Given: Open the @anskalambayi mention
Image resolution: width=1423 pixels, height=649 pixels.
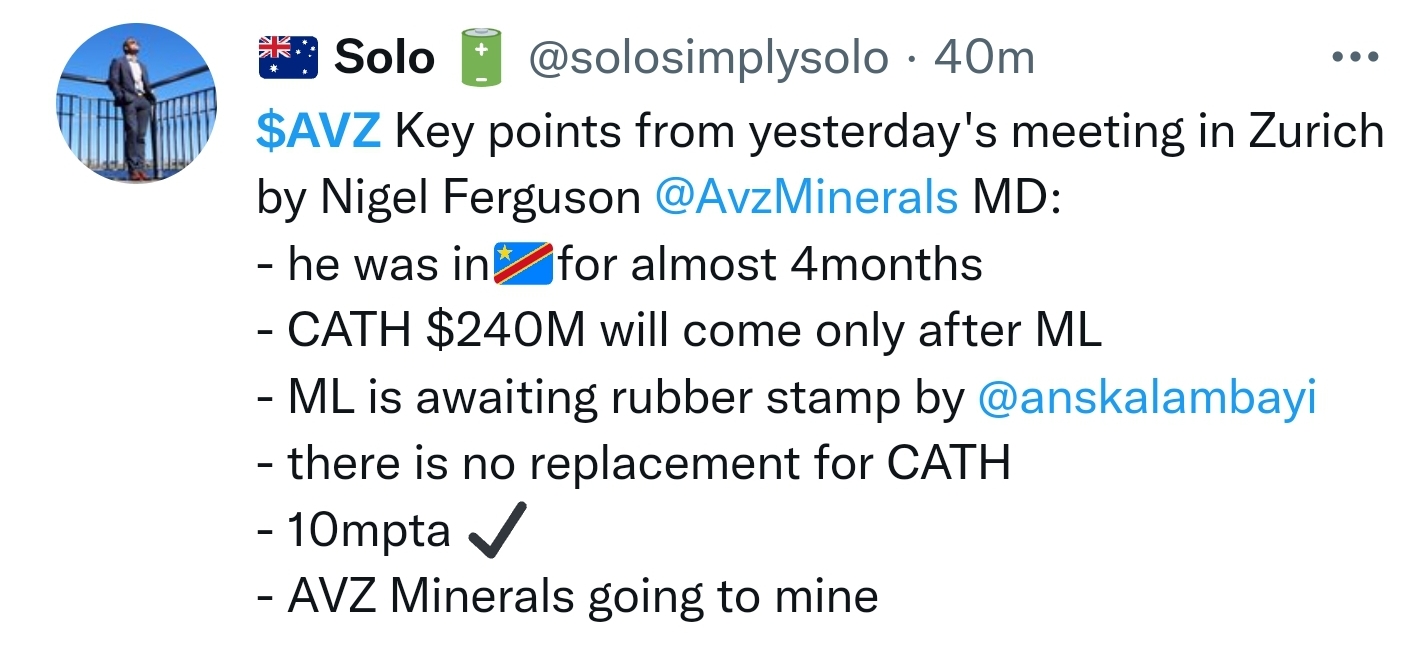Looking at the screenshot, I should (x=1146, y=398).
